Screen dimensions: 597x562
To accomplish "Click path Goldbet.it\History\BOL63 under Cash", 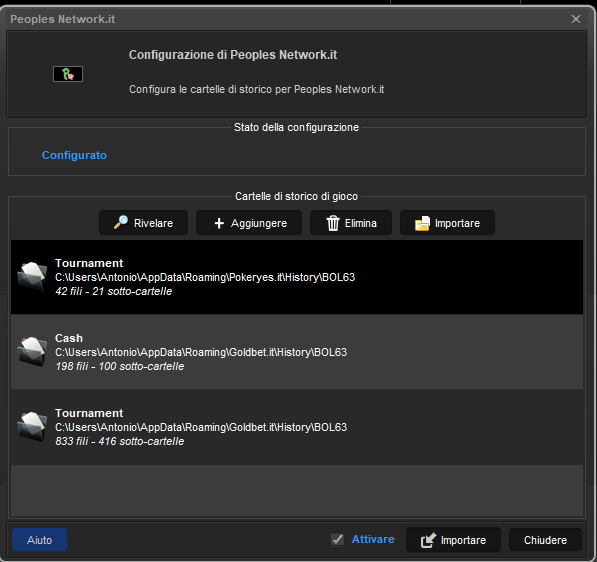I will tap(201, 352).
